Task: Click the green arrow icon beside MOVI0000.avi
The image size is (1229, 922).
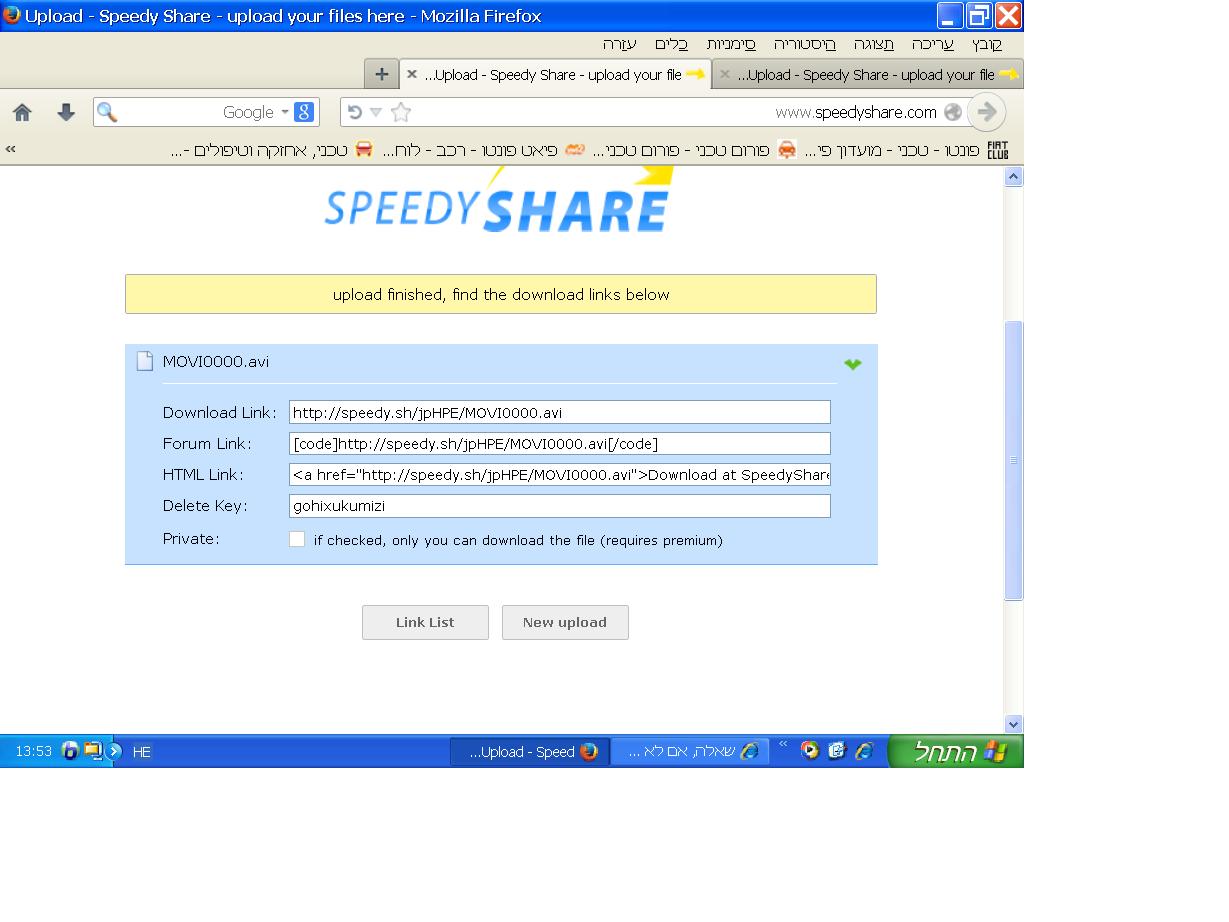Action: (852, 364)
